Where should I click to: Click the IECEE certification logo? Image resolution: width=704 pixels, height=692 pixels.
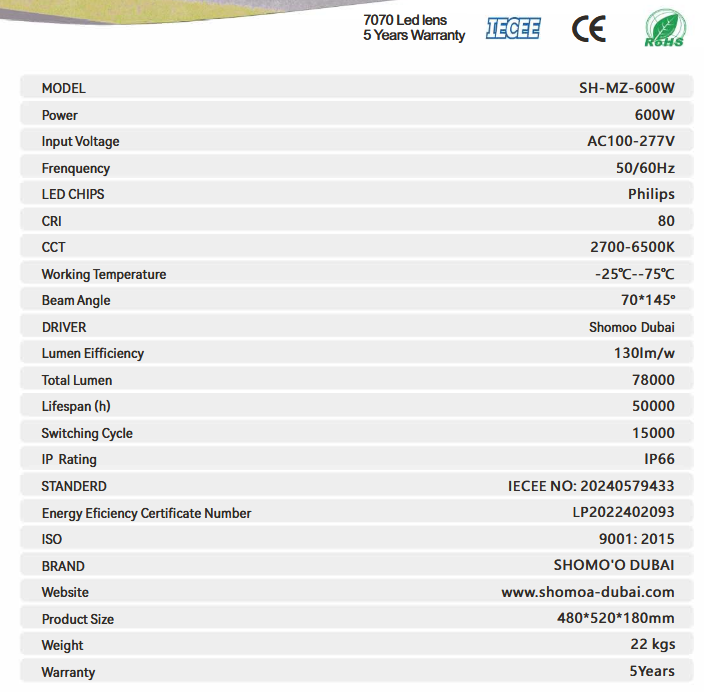coord(512,28)
